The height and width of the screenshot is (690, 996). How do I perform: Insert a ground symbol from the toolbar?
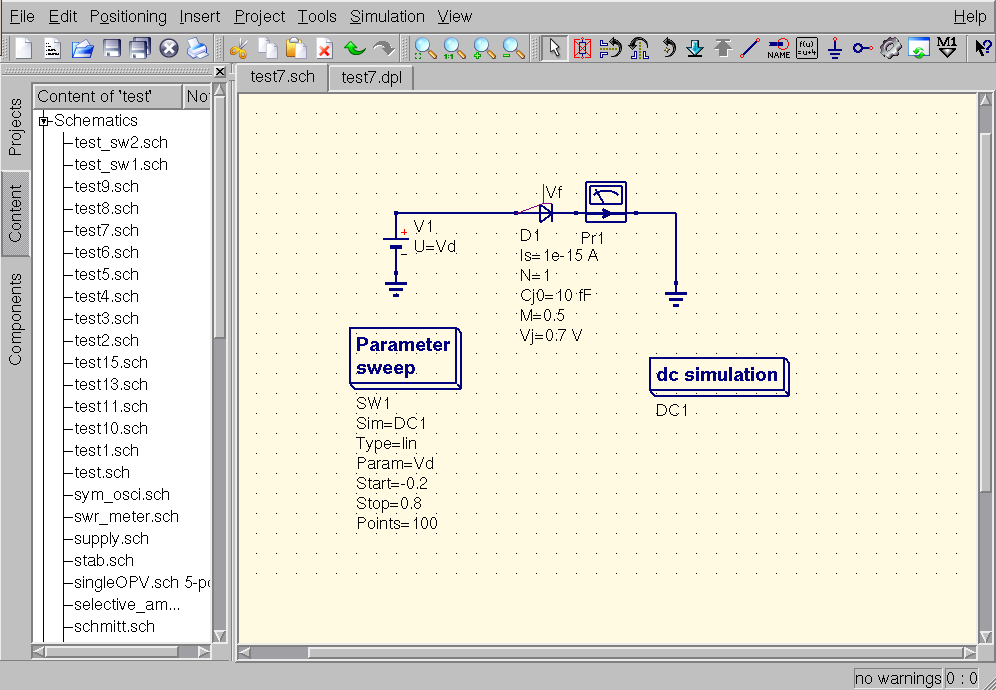(x=835, y=48)
